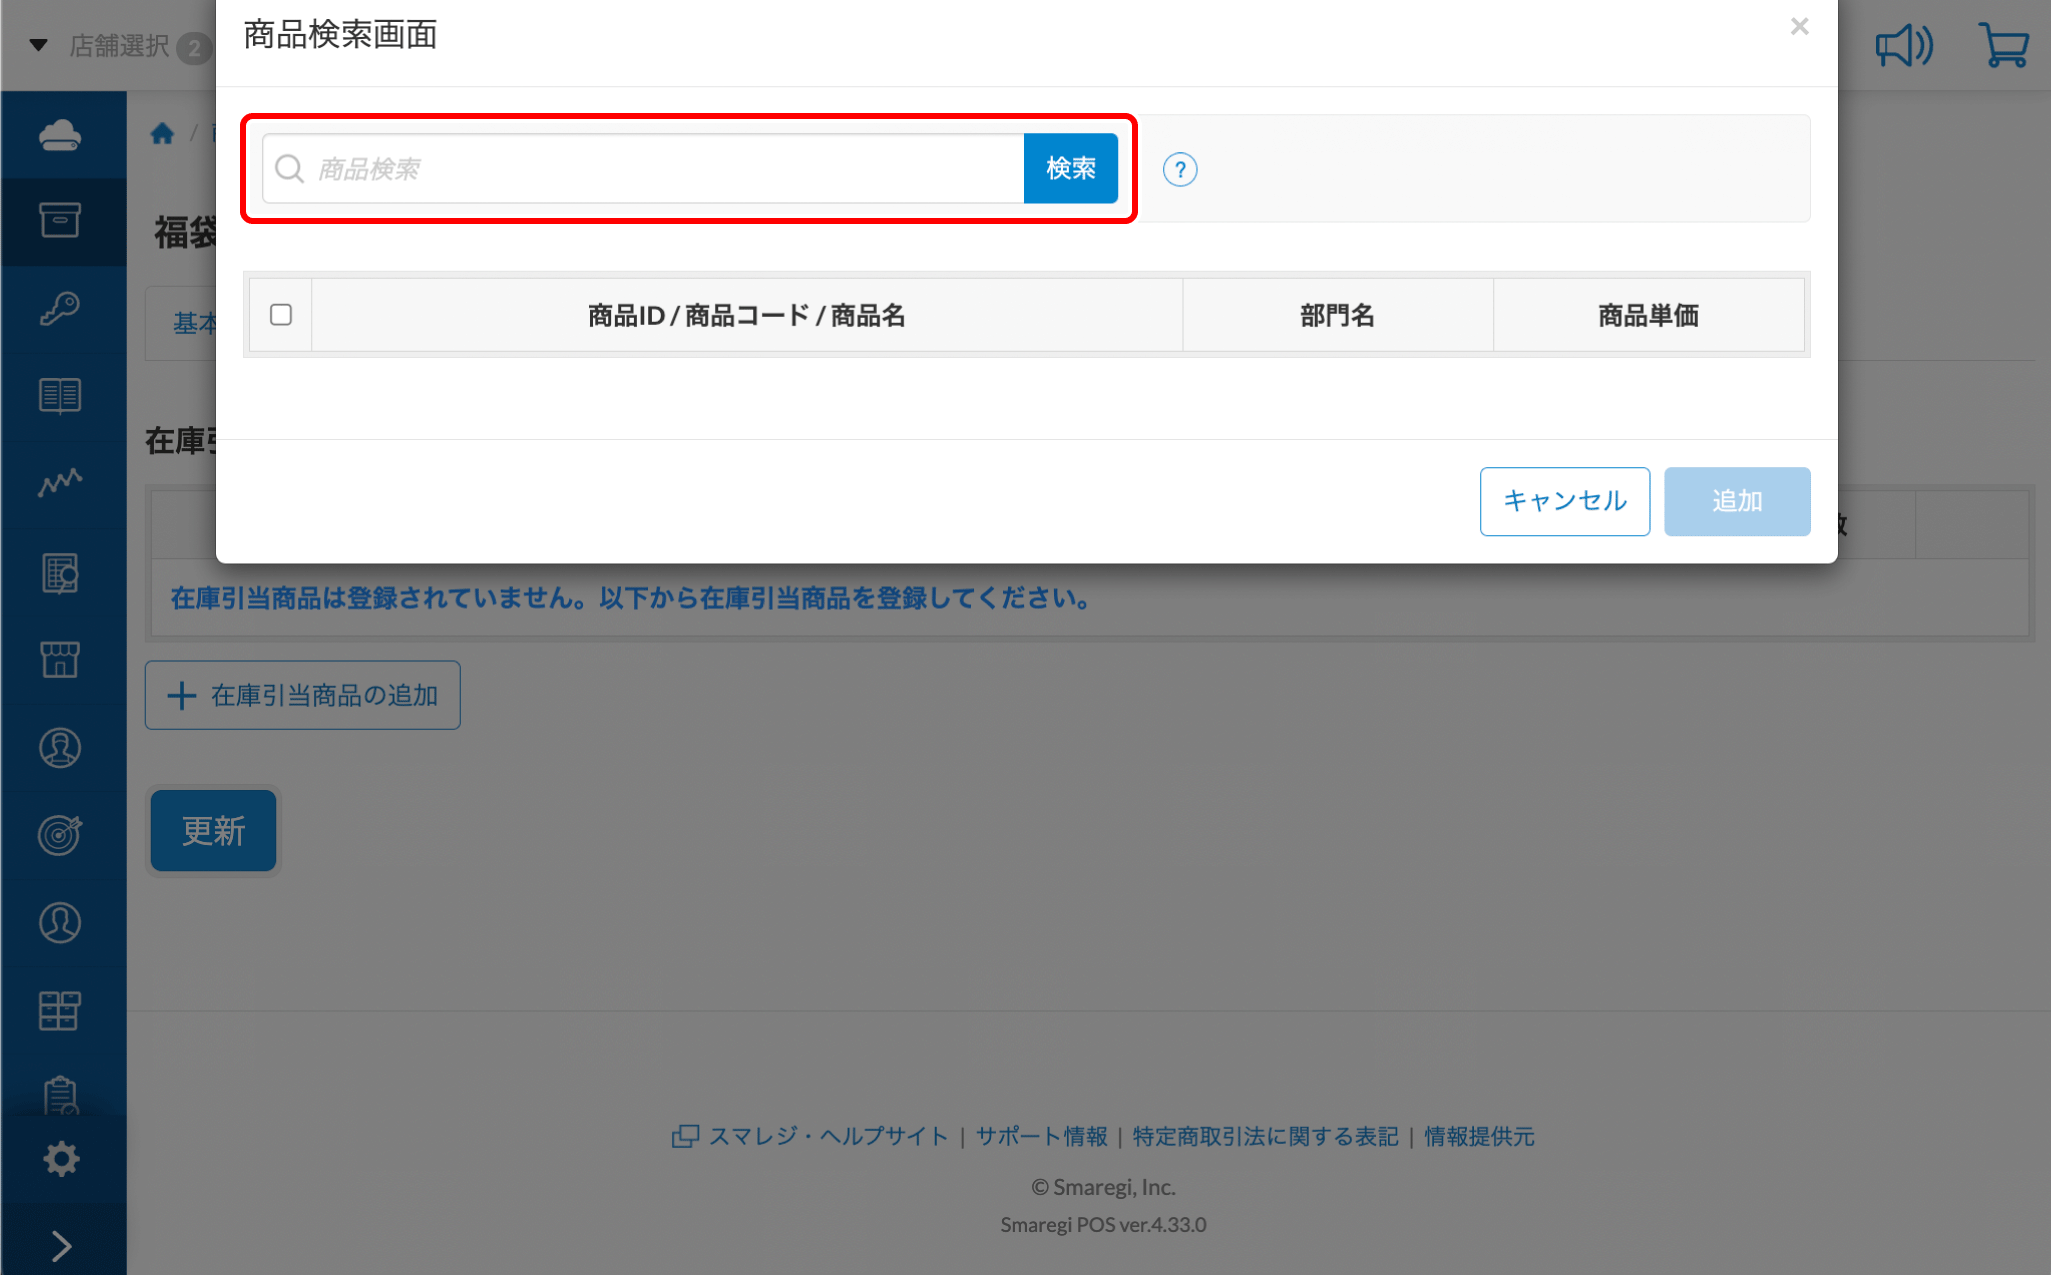Viewport: 2051px width, 1275px height.
Task: Open the line-graph analytics sidebar icon
Action: pyautogui.click(x=60, y=483)
